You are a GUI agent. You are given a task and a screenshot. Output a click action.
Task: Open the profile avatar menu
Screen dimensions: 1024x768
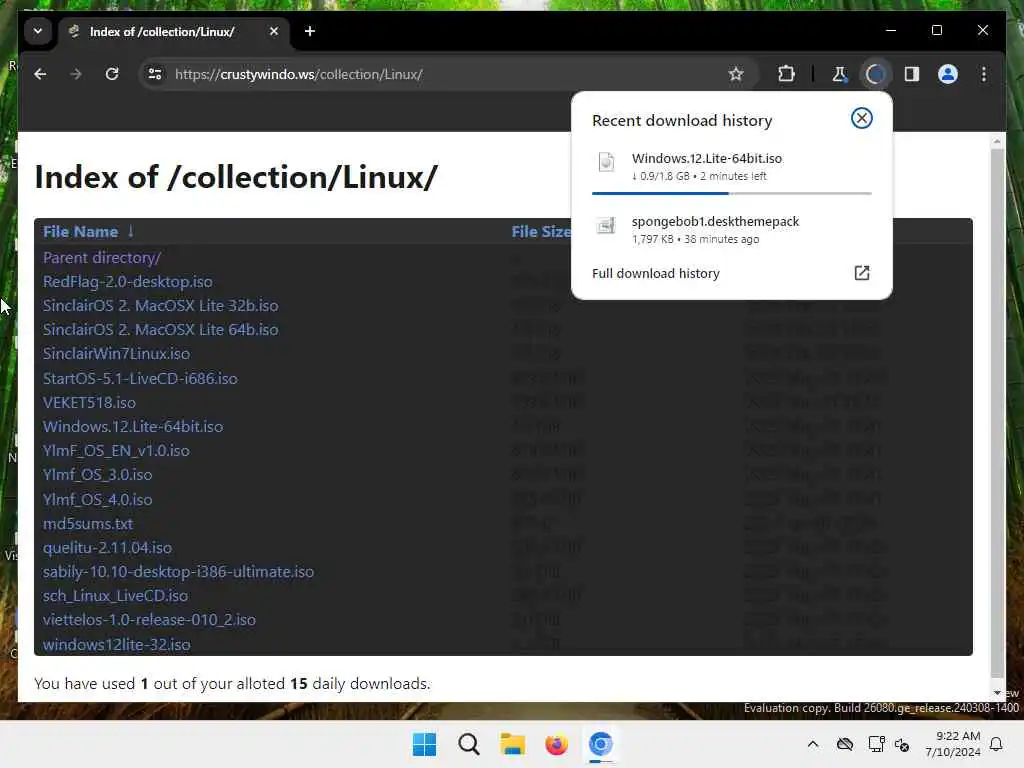pyautogui.click(x=948, y=74)
